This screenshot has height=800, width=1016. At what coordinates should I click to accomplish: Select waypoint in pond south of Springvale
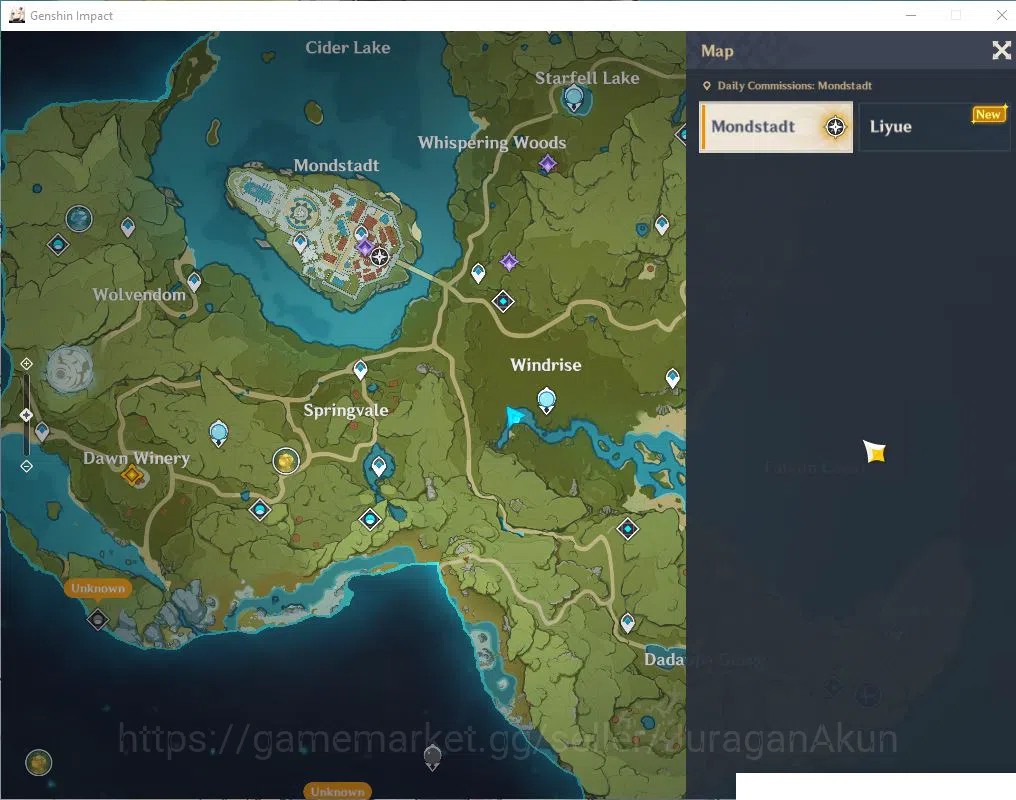click(x=379, y=466)
